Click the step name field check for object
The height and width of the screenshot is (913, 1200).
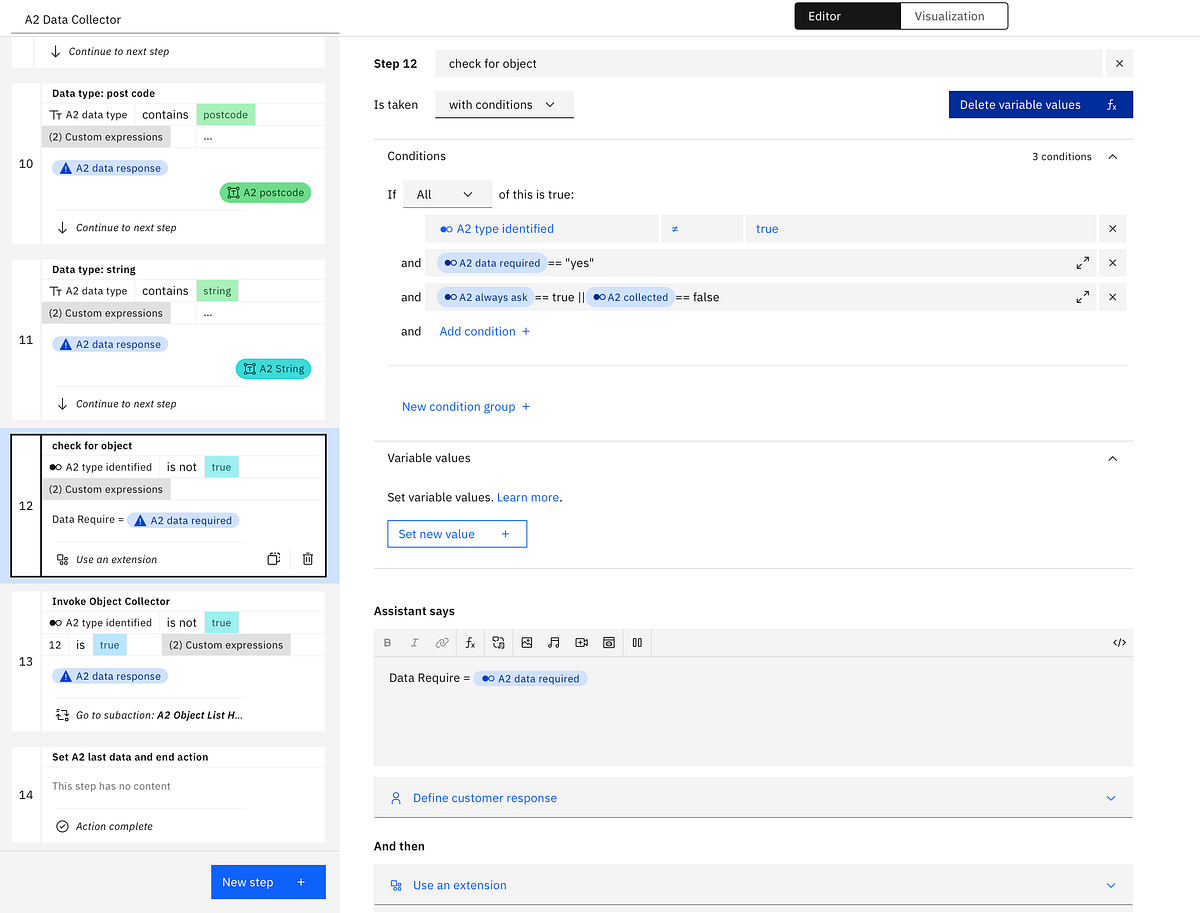(x=767, y=64)
